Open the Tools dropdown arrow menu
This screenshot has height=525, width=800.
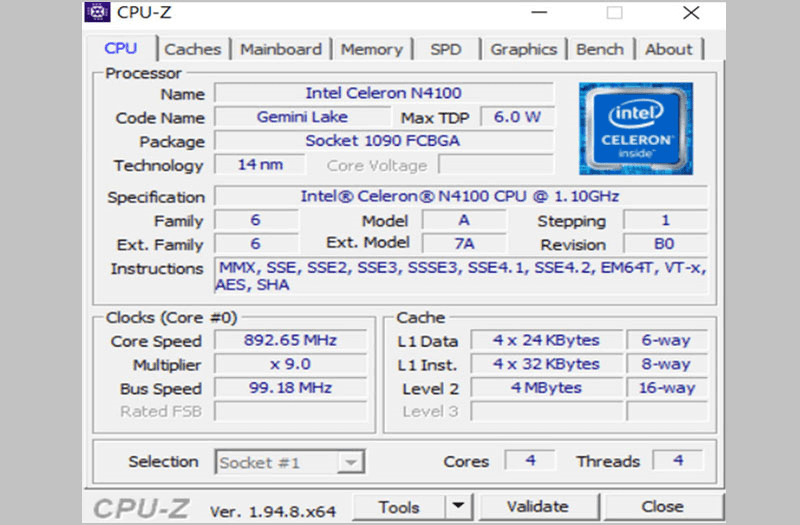[x=457, y=507]
